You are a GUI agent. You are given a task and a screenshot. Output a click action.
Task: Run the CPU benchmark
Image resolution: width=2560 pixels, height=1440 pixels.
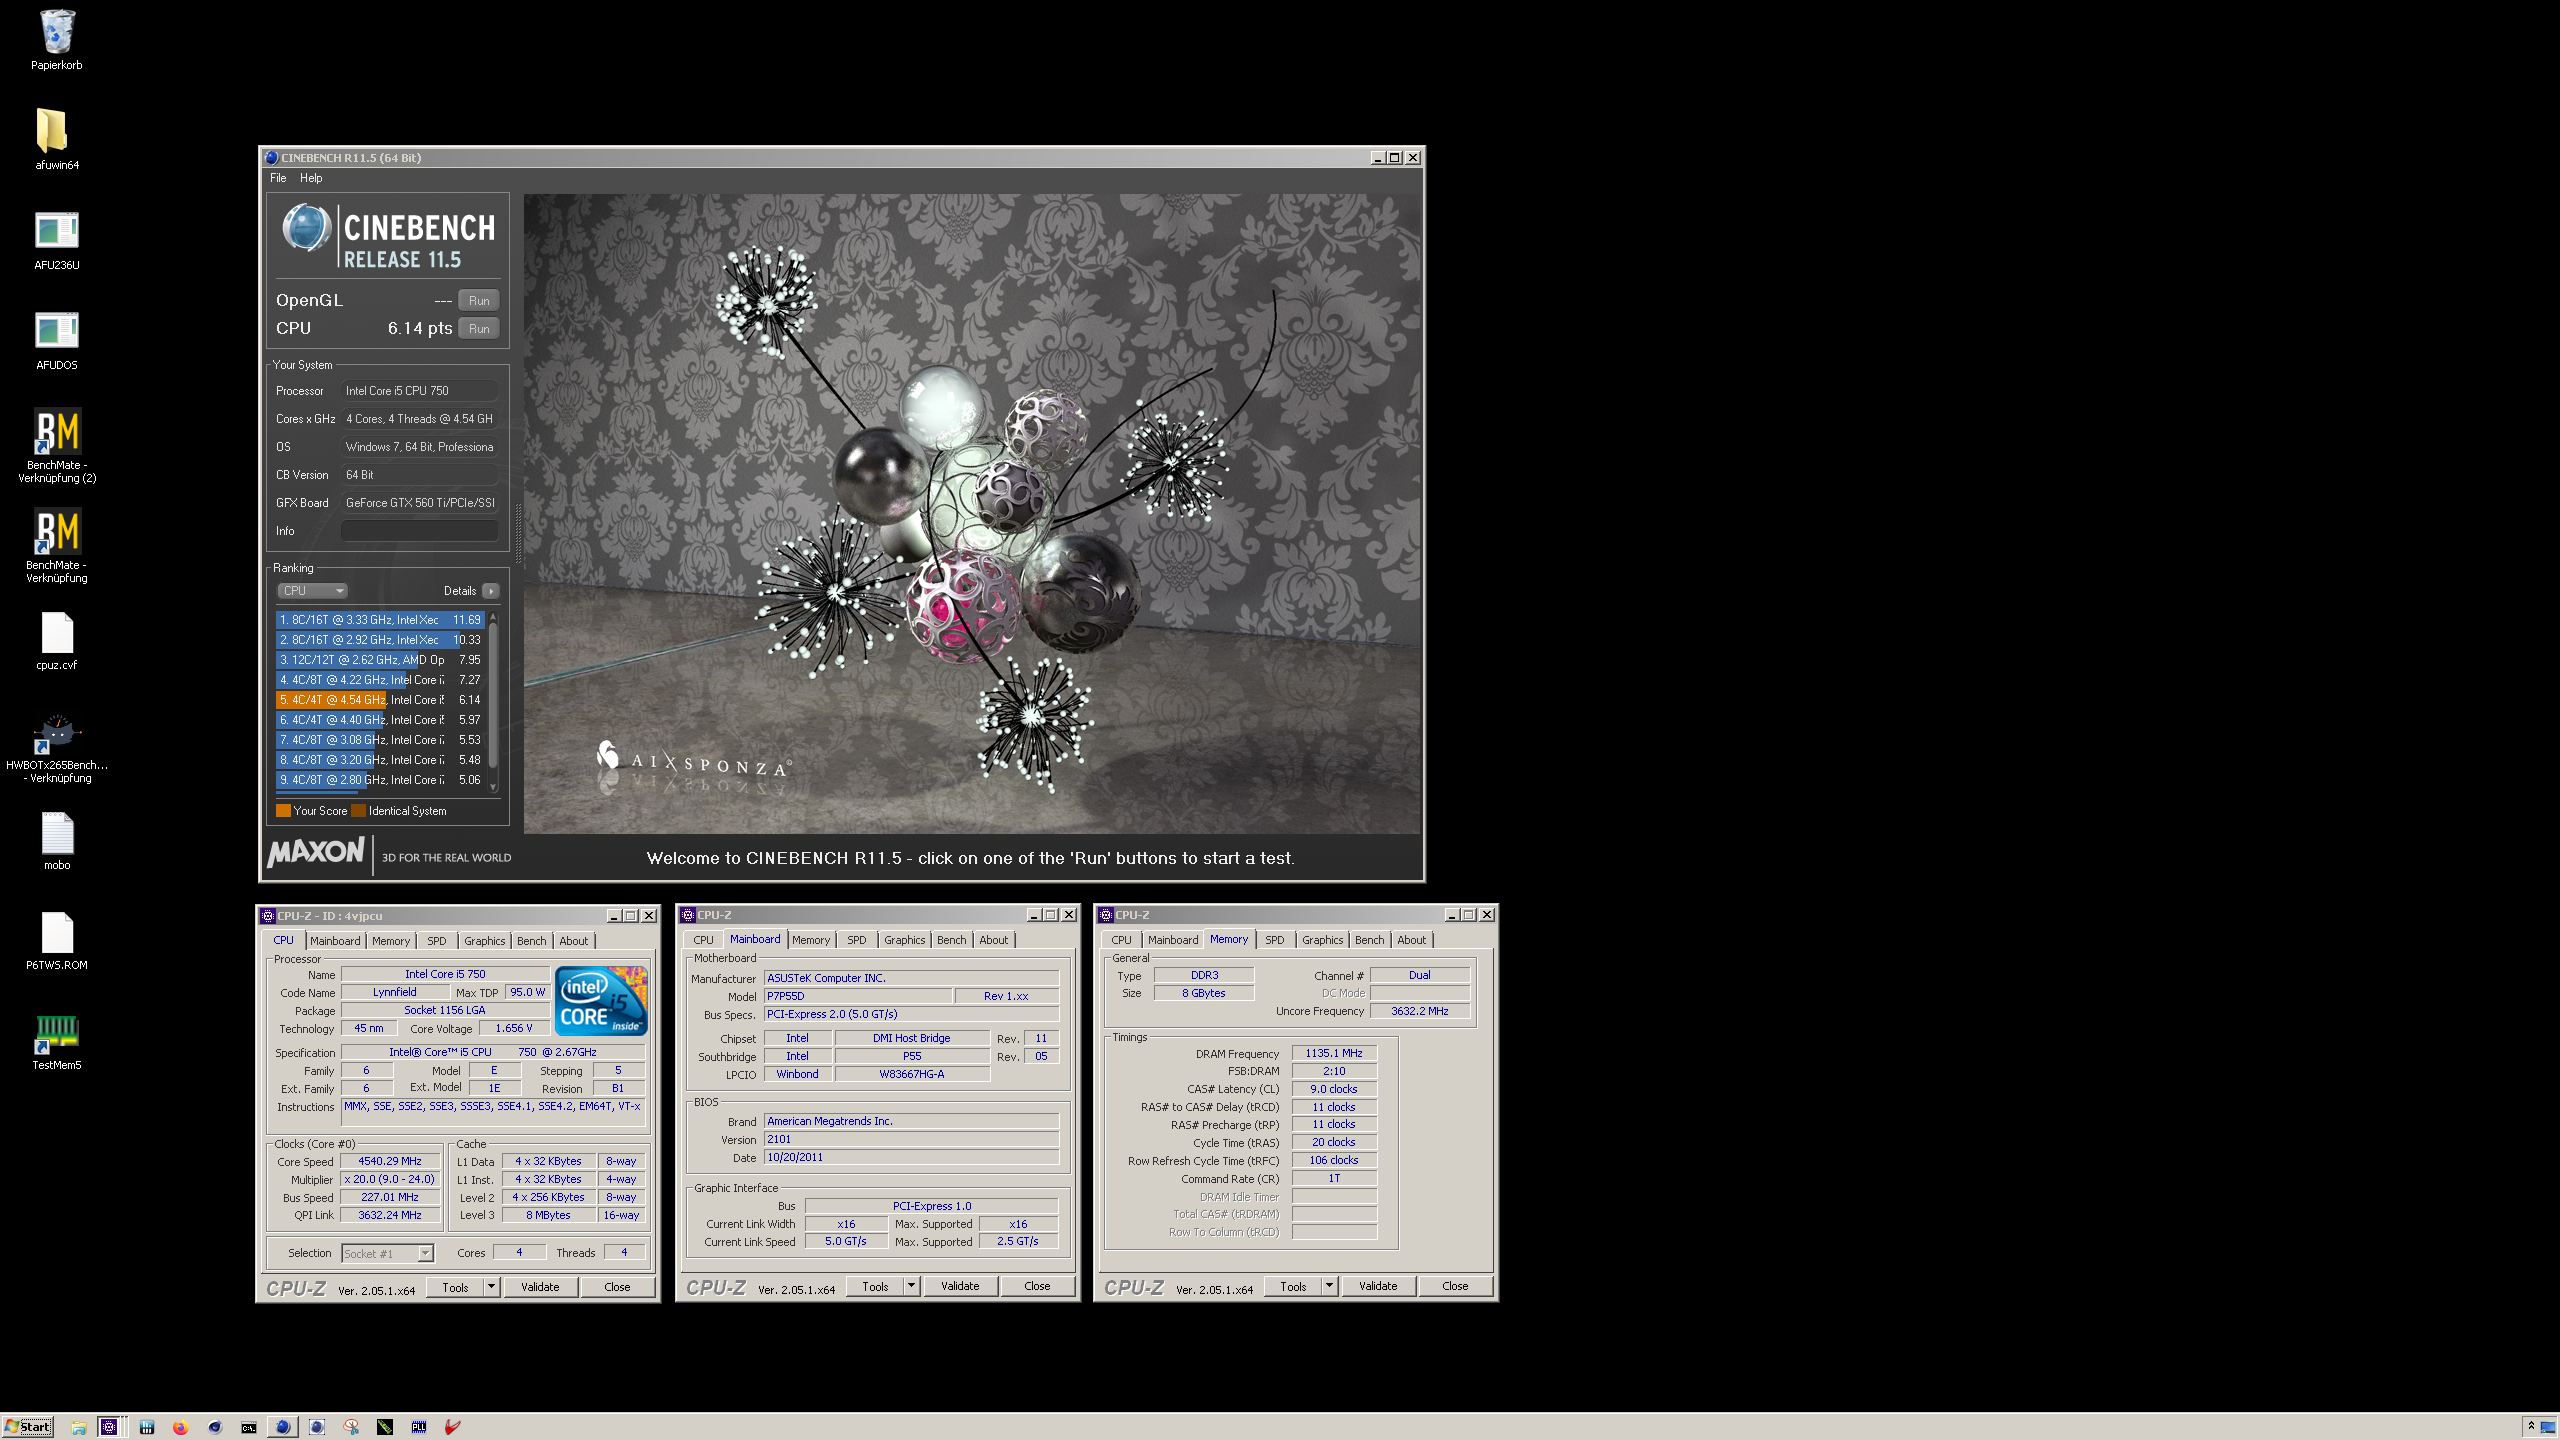pos(479,328)
